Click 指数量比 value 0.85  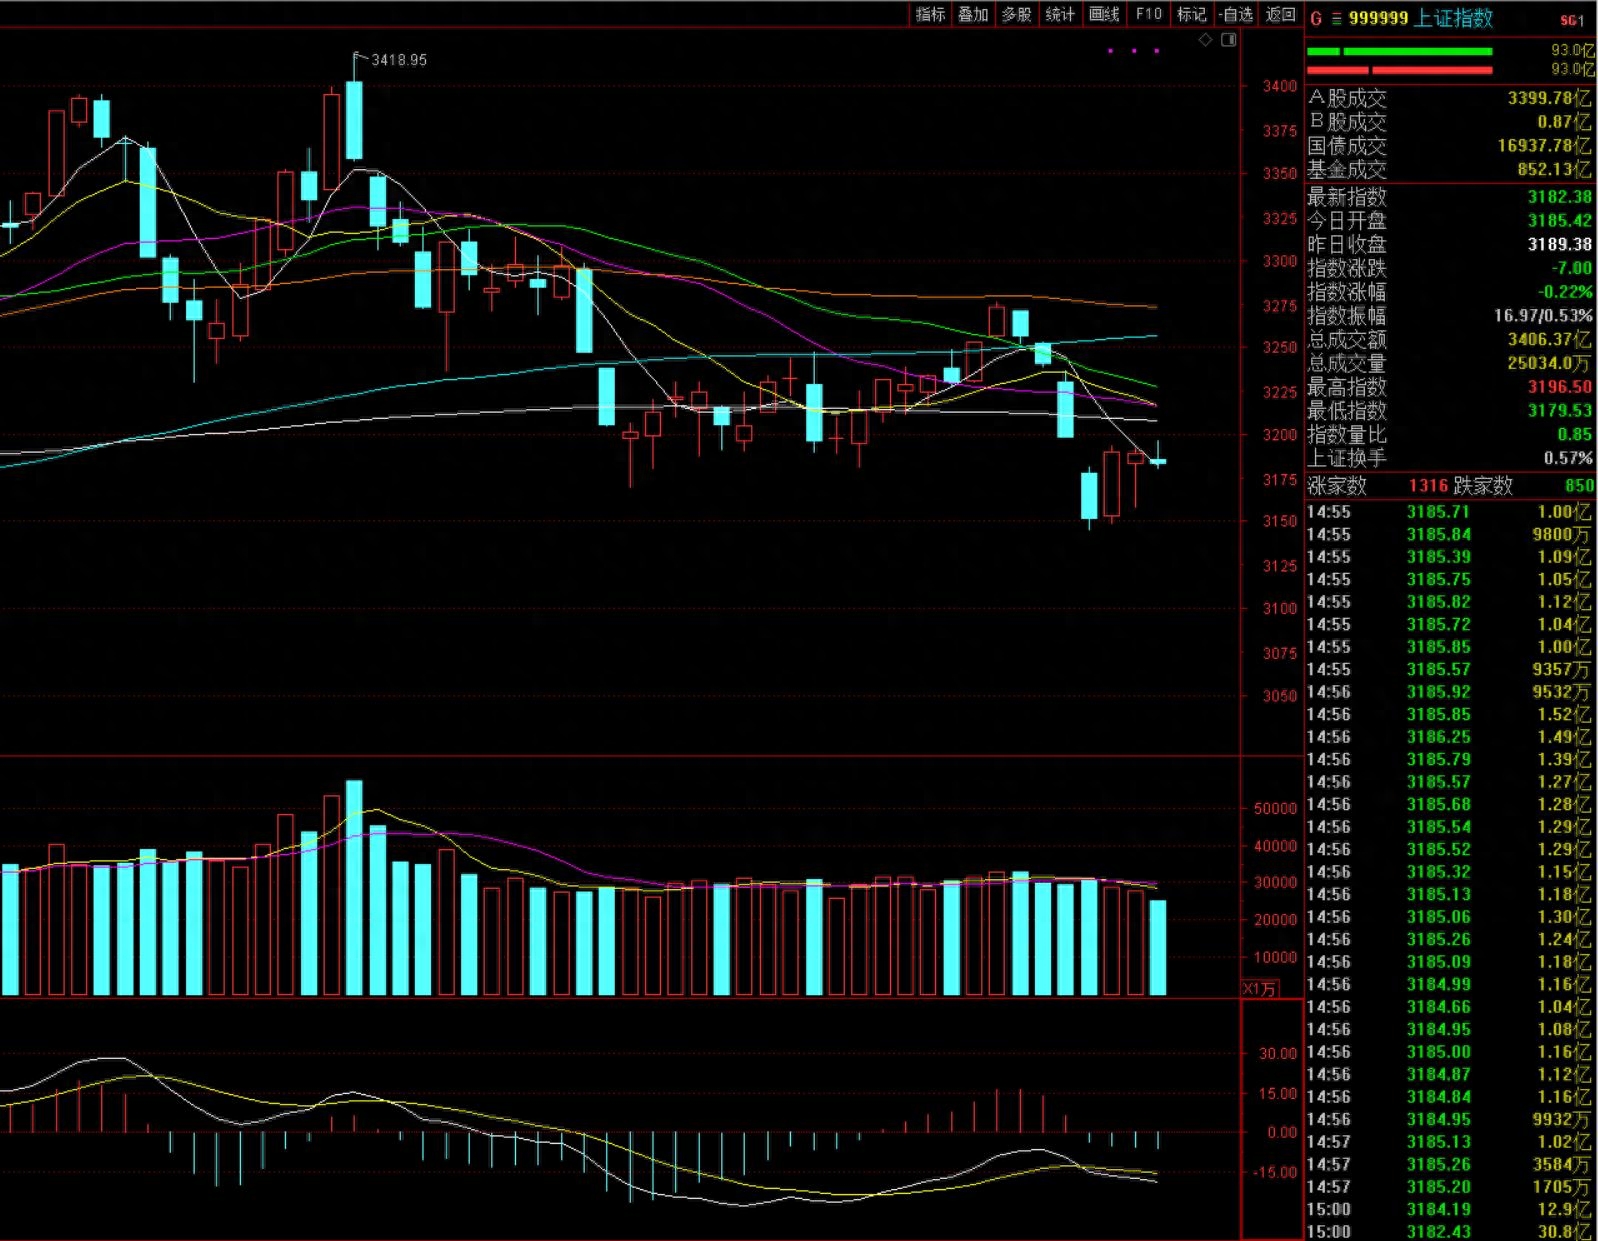1574,435
